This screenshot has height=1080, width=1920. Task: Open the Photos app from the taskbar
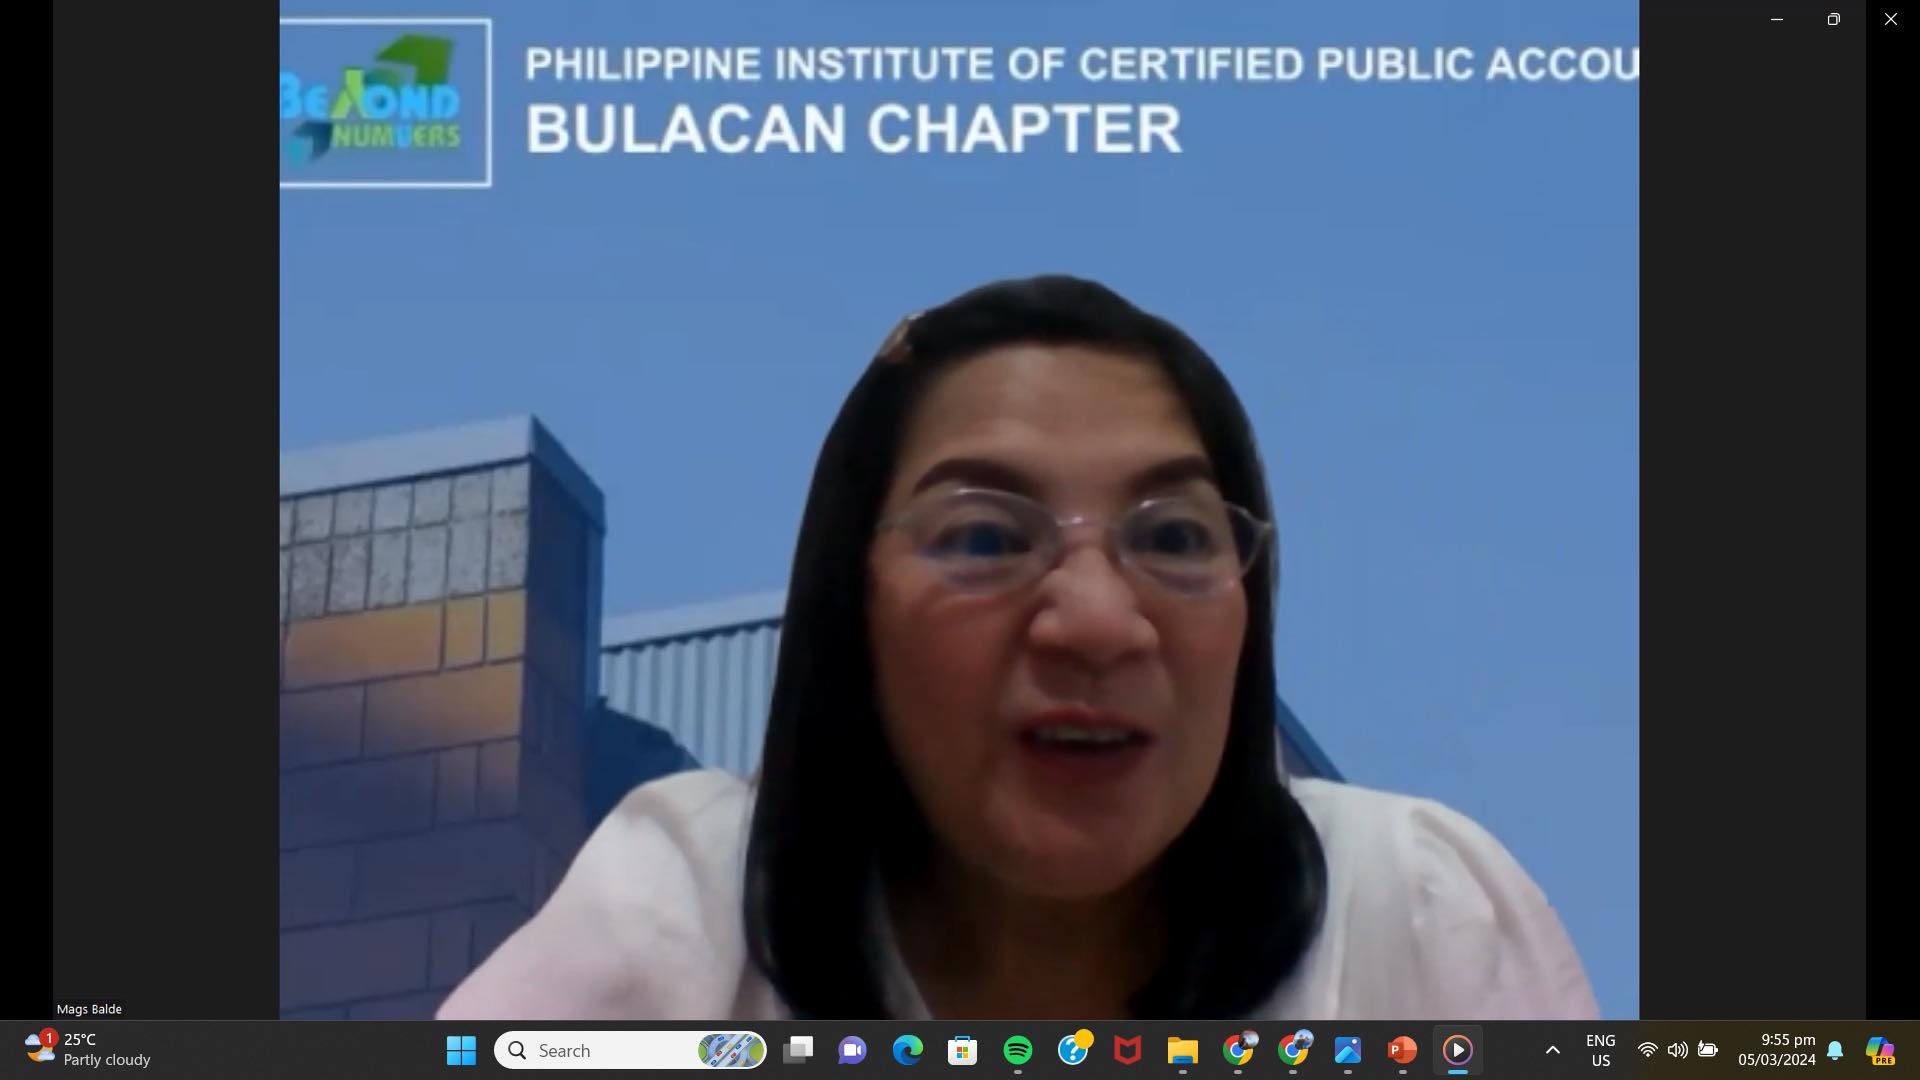(1347, 1050)
